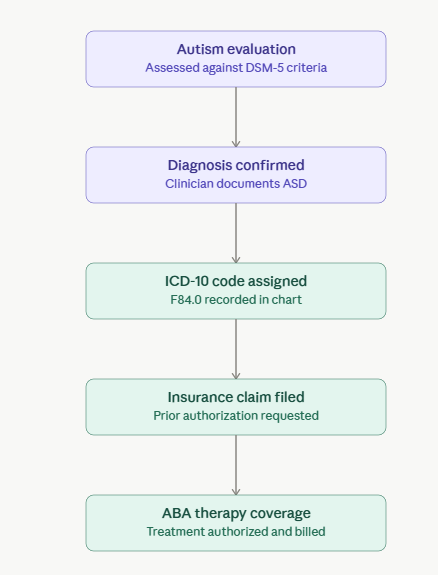The width and height of the screenshot is (438, 575).
Task: Click the 'Insurance claim filed' heading
Action: pyautogui.click(x=236, y=397)
